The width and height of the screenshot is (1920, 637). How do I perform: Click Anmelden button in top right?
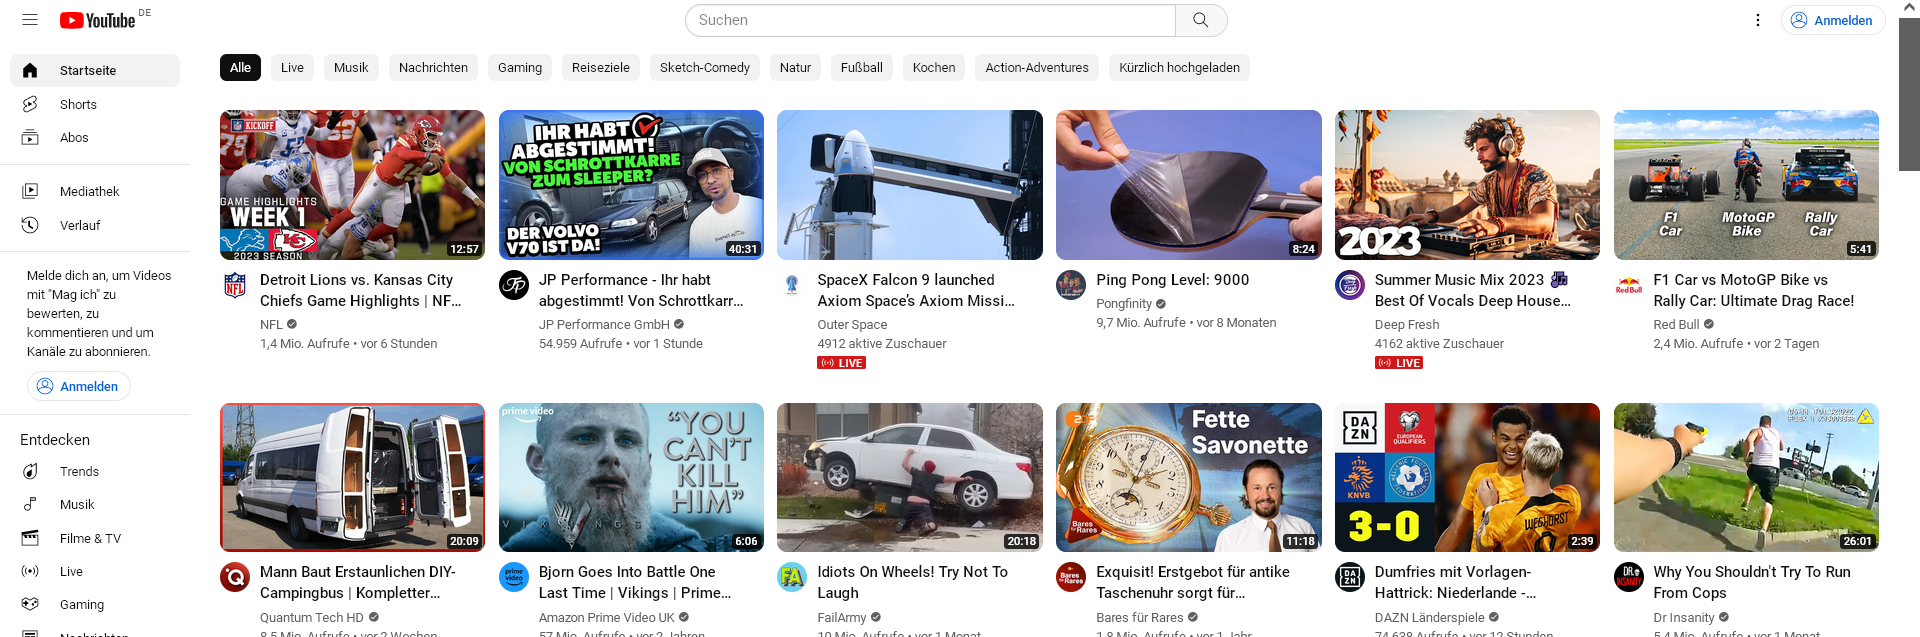coord(1832,20)
